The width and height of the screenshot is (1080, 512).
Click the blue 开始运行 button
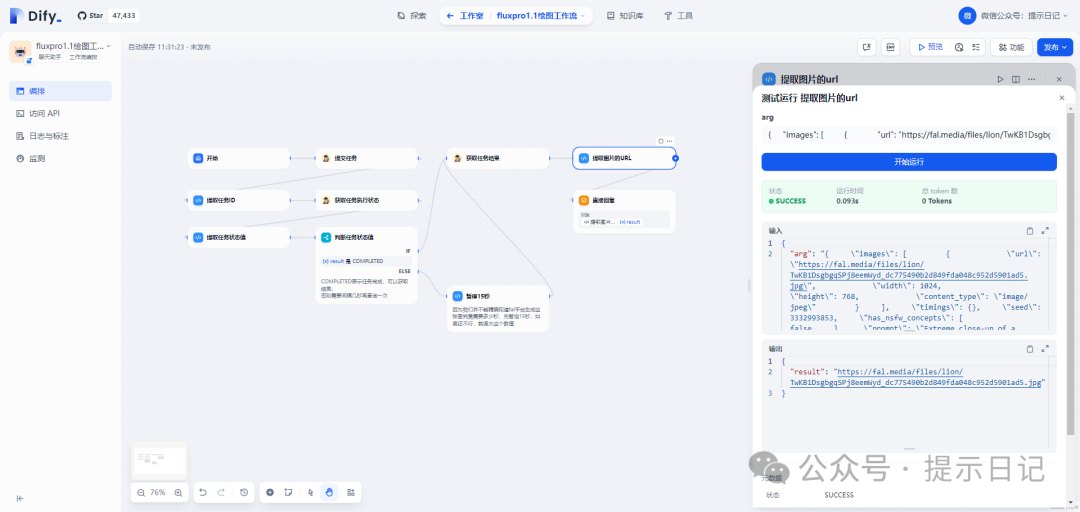tap(908, 162)
